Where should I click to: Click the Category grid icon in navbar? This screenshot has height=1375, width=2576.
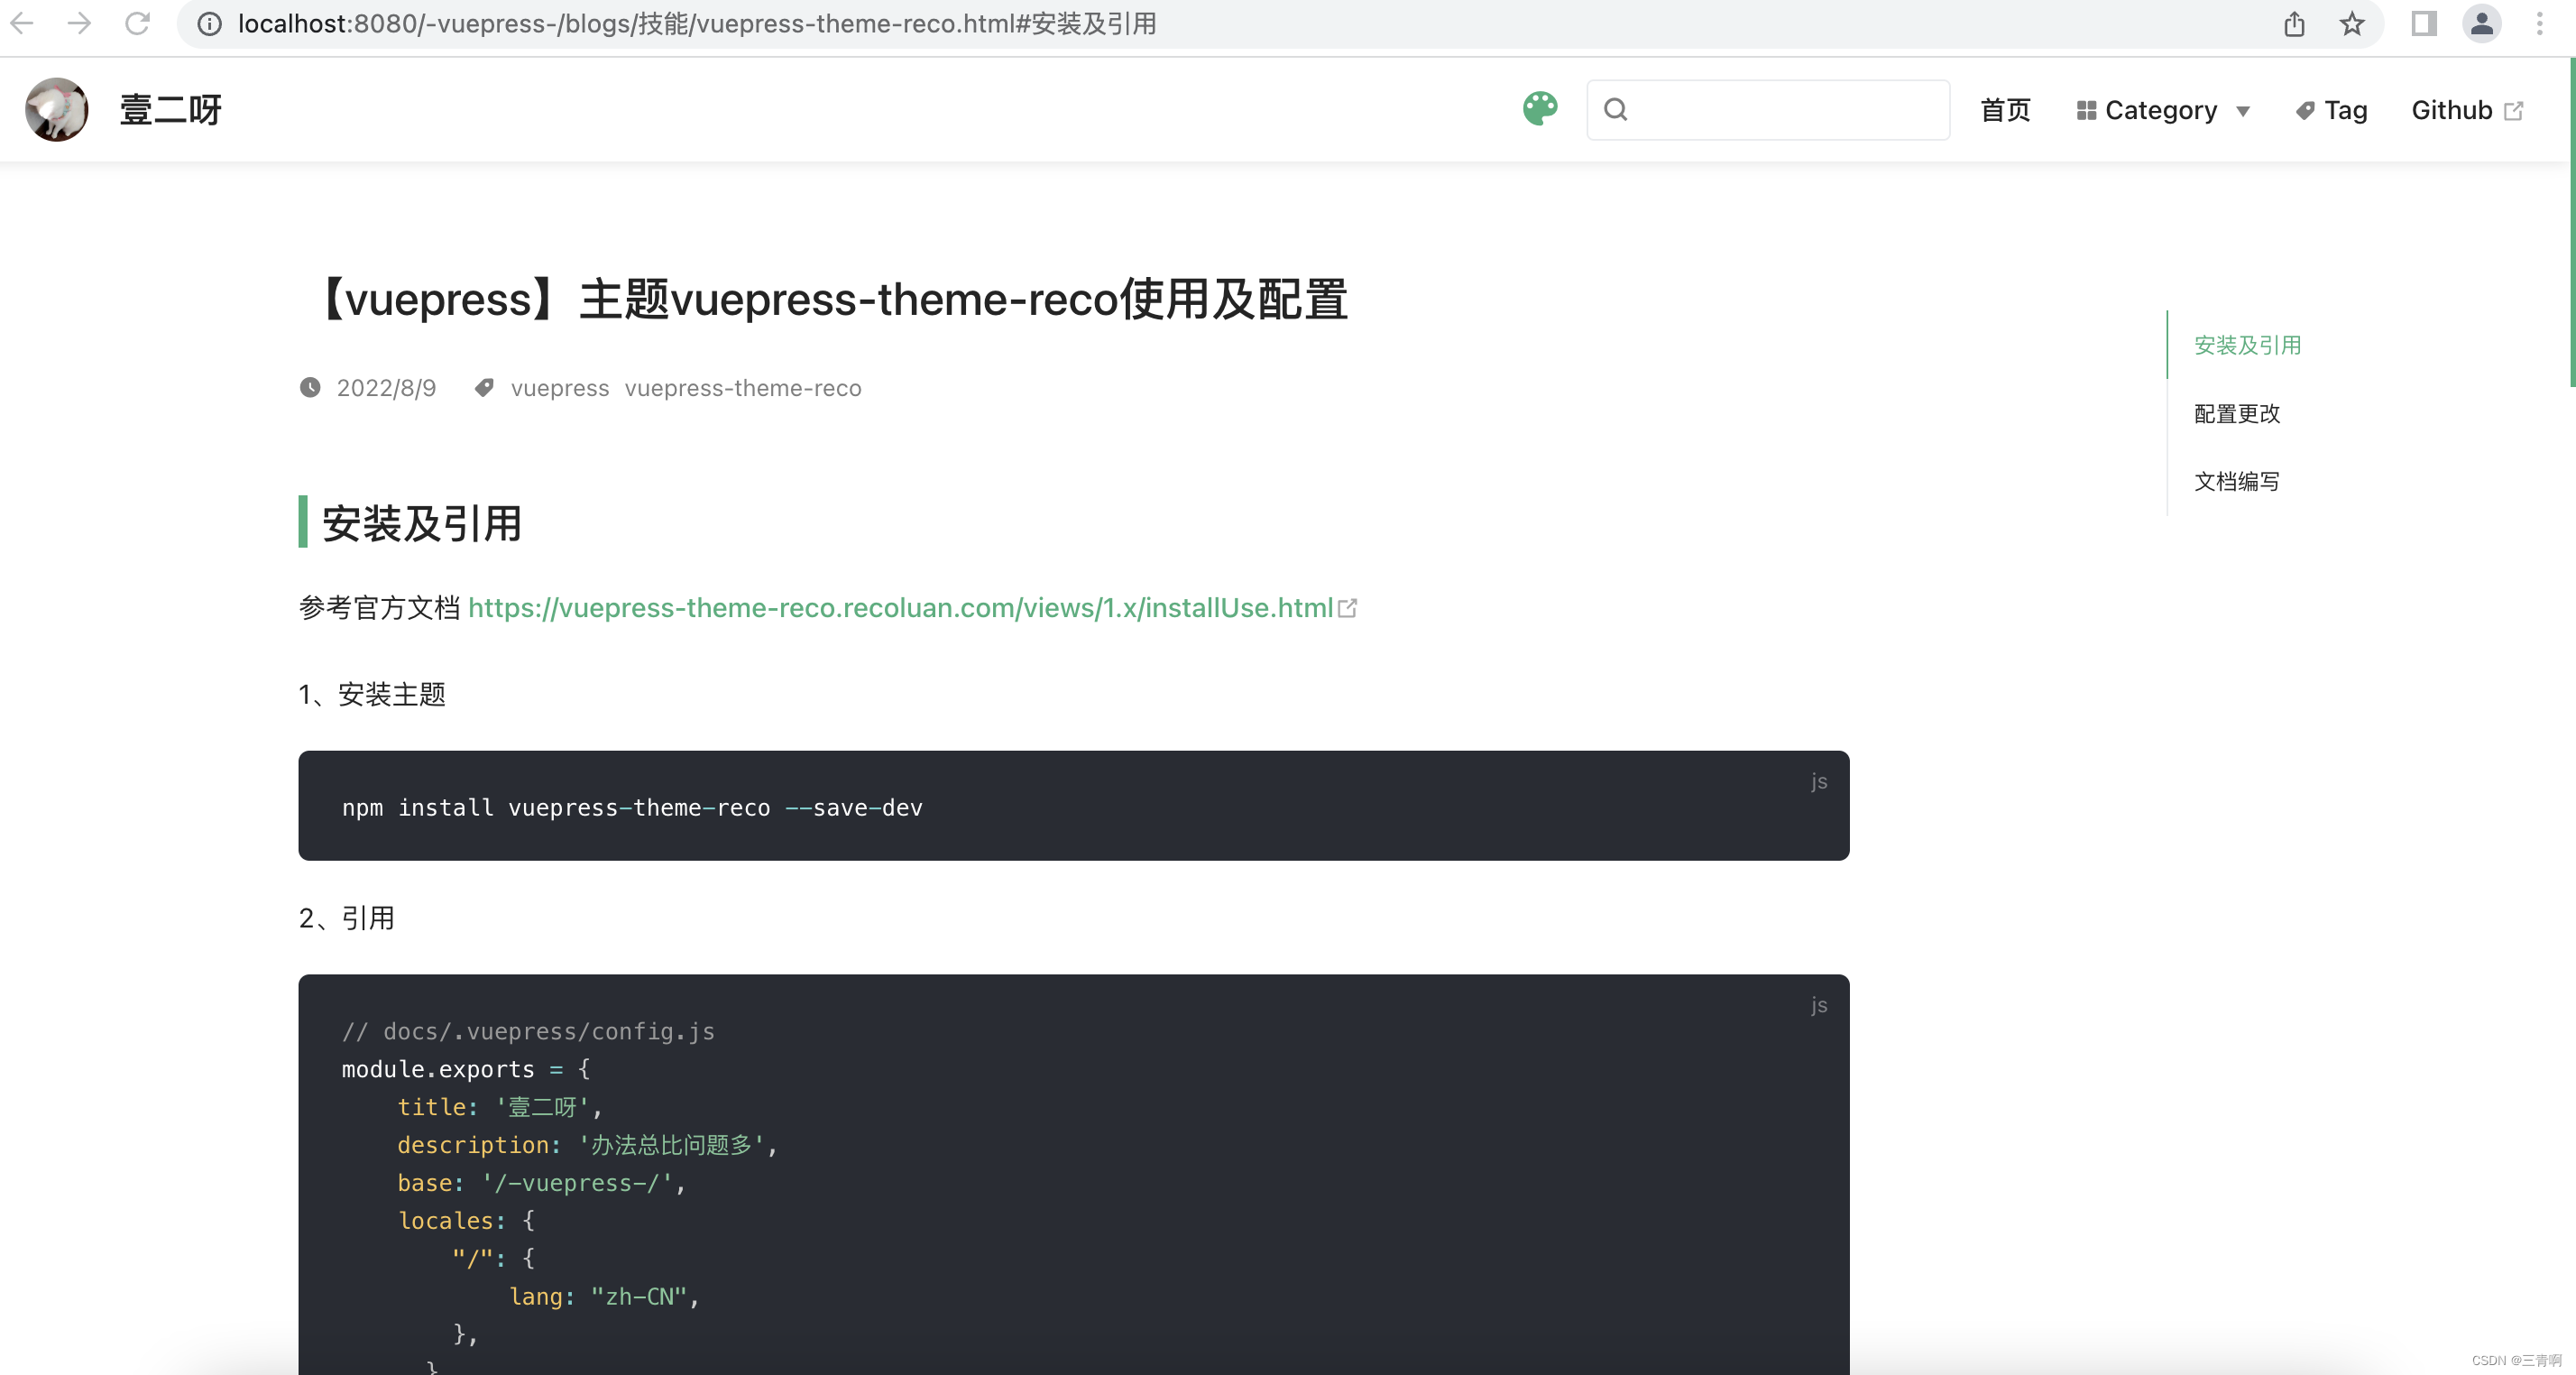point(2086,110)
